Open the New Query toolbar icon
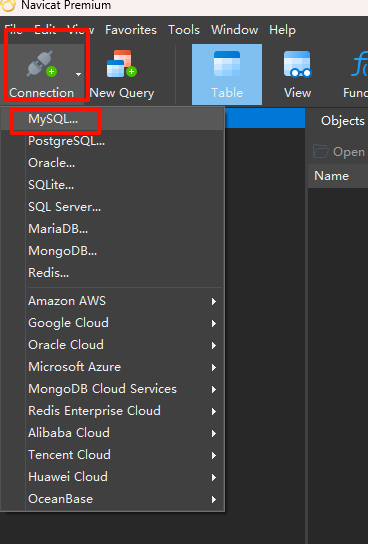Viewport: 368px width, 544px height. [122, 63]
